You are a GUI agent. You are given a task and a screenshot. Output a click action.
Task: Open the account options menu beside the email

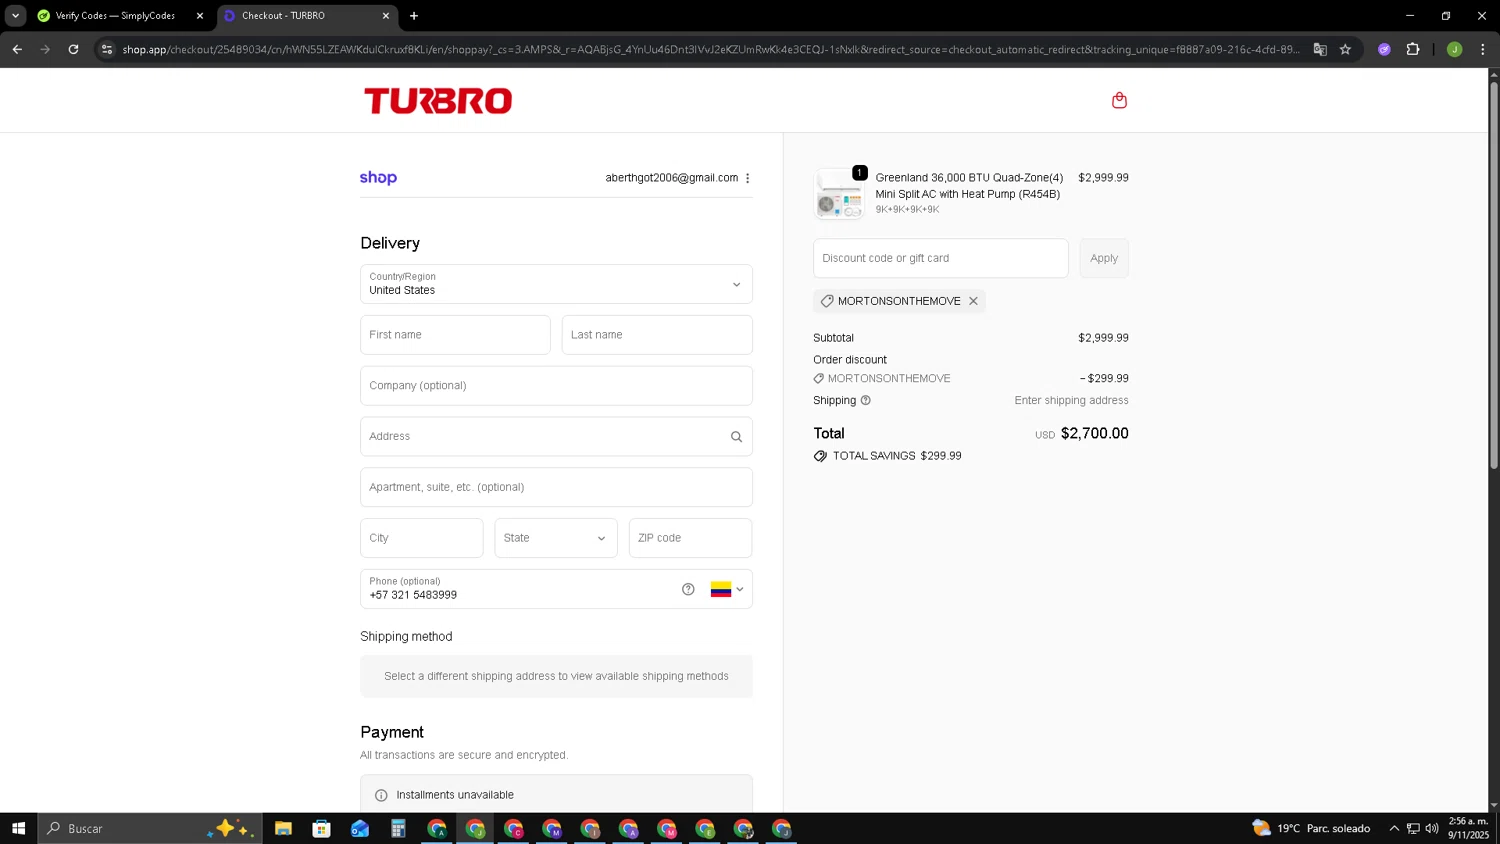point(747,178)
